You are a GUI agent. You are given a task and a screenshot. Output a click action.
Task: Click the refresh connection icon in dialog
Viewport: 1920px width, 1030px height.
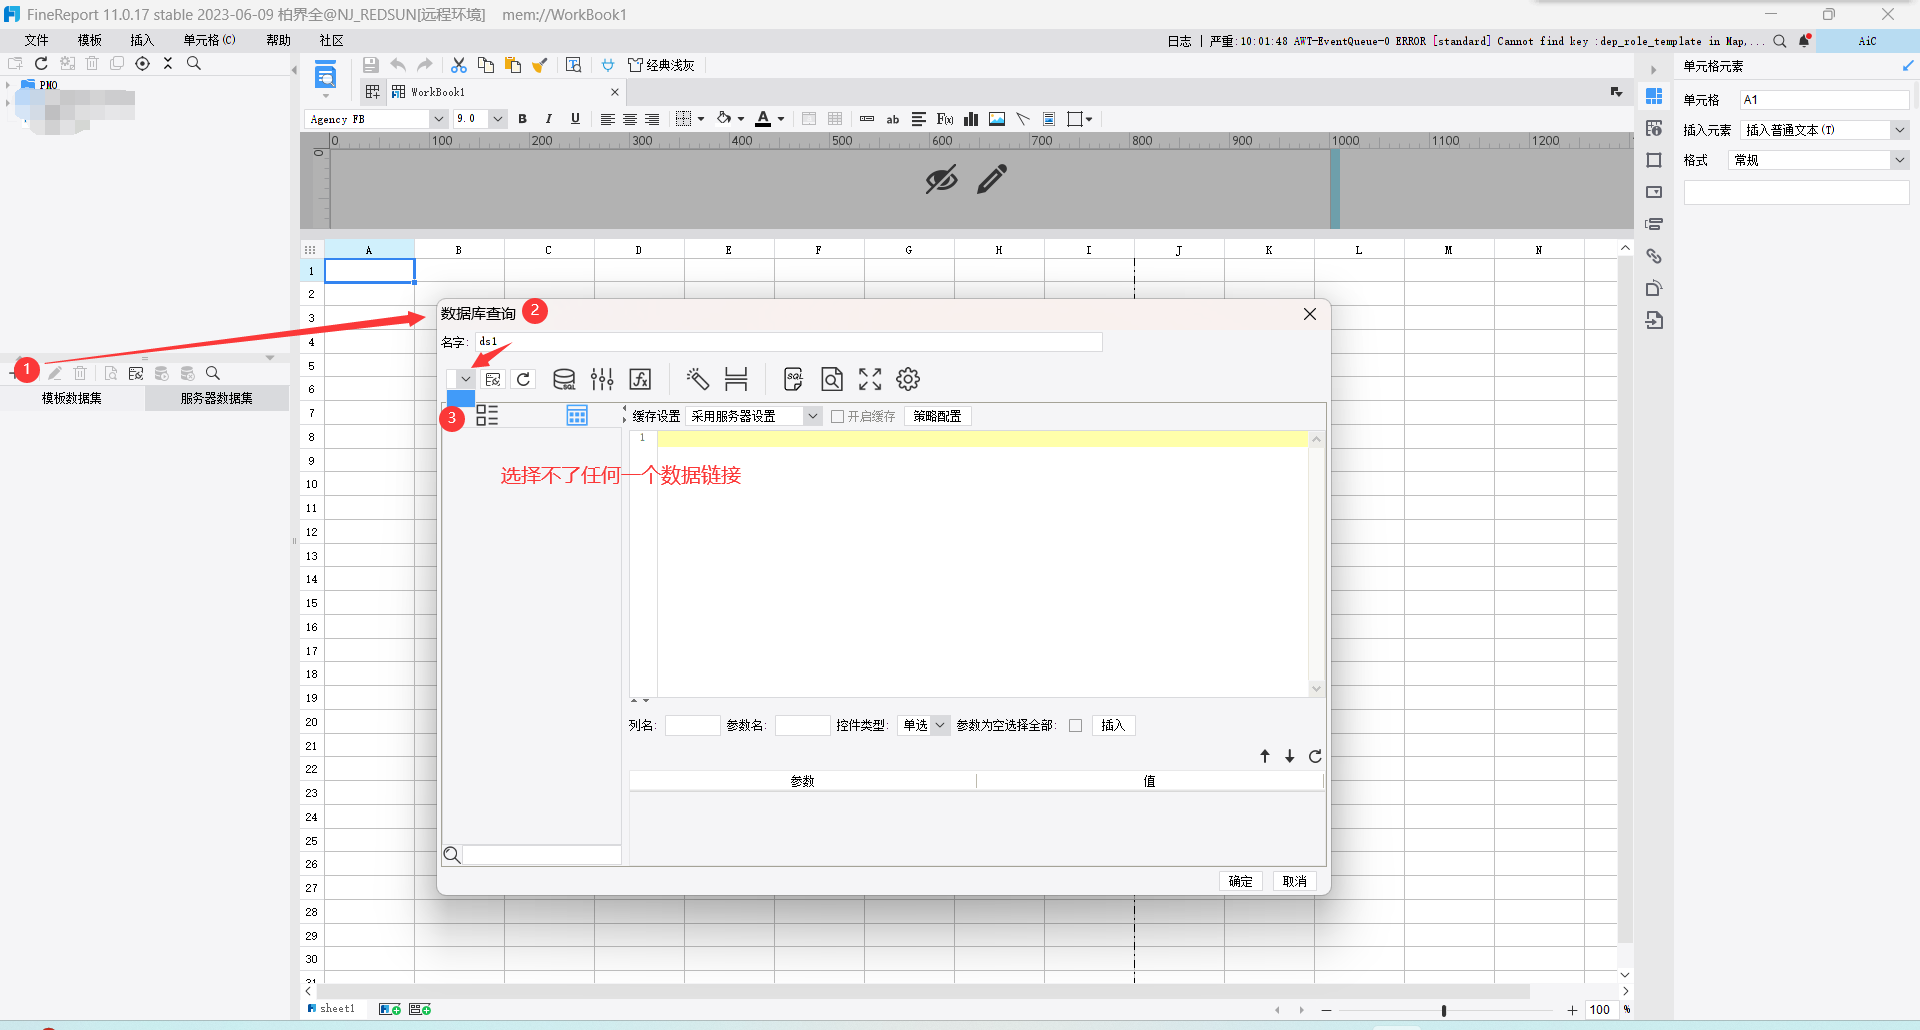coord(523,379)
